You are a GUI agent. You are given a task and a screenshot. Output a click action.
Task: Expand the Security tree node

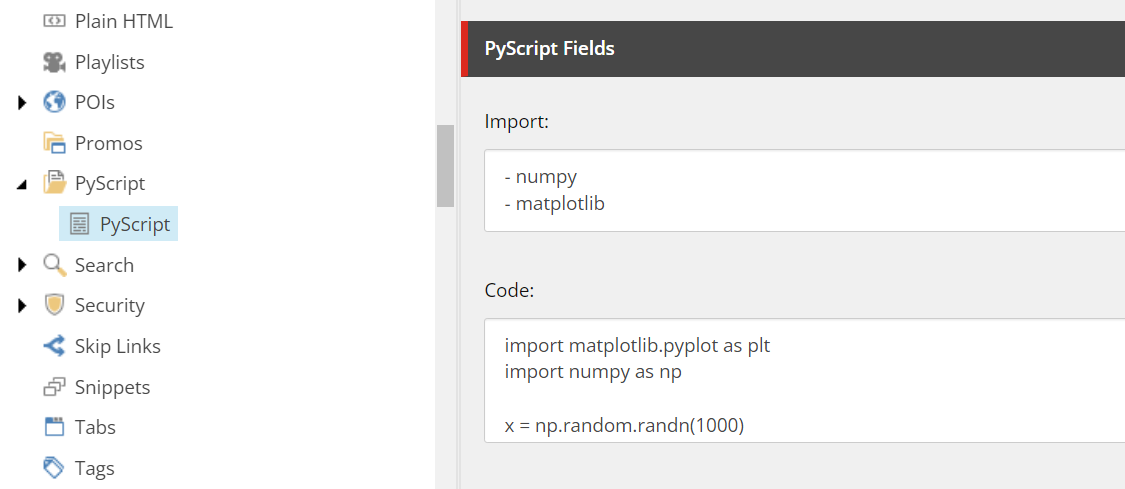click(x=22, y=306)
